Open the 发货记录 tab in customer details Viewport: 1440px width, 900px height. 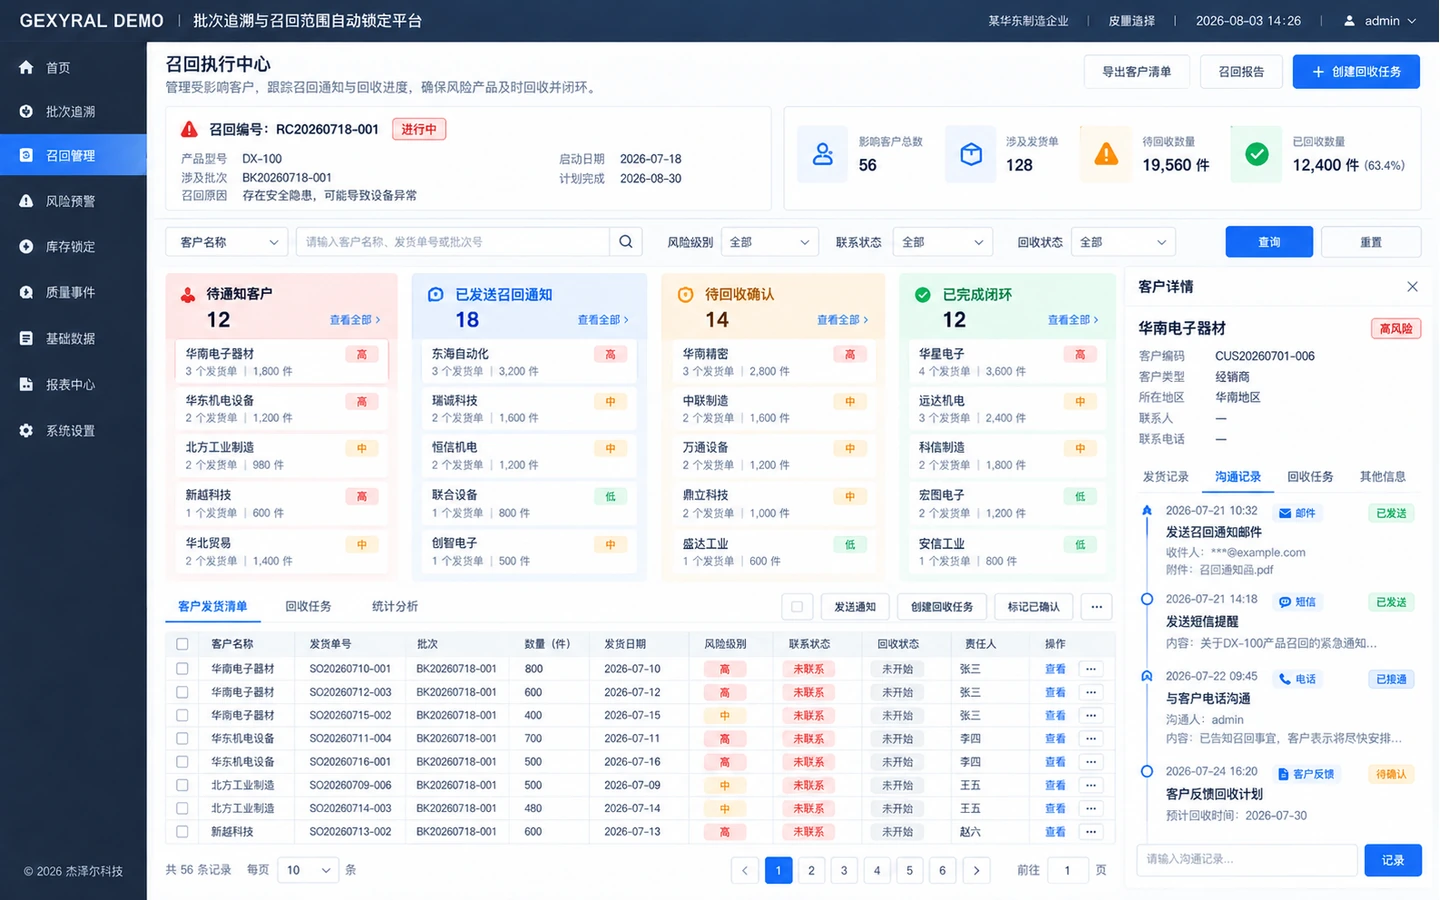(1166, 477)
